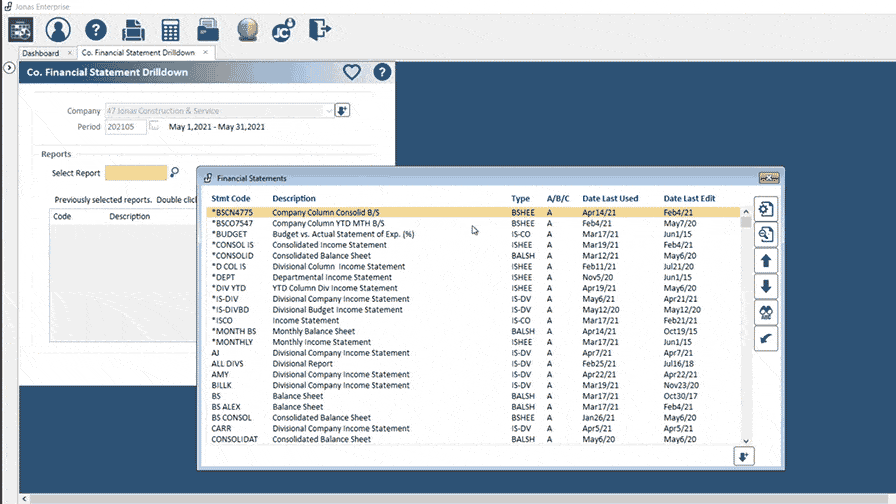896x504 pixels.
Task: Select the *ISCO Income Statement row
Action: tap(473, 321)
